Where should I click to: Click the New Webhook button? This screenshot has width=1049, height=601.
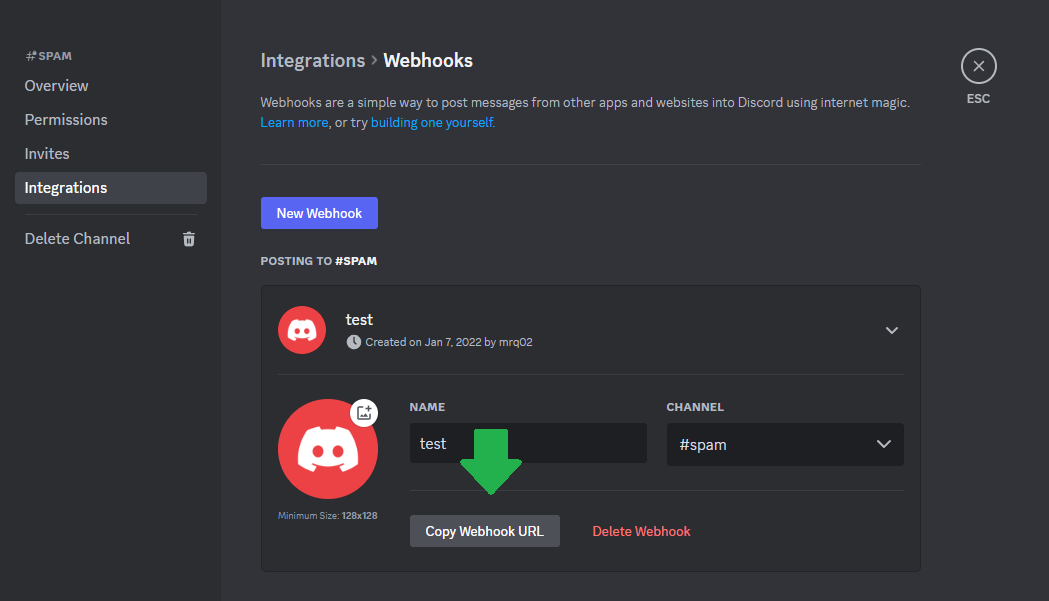click(x=319, y=213)
